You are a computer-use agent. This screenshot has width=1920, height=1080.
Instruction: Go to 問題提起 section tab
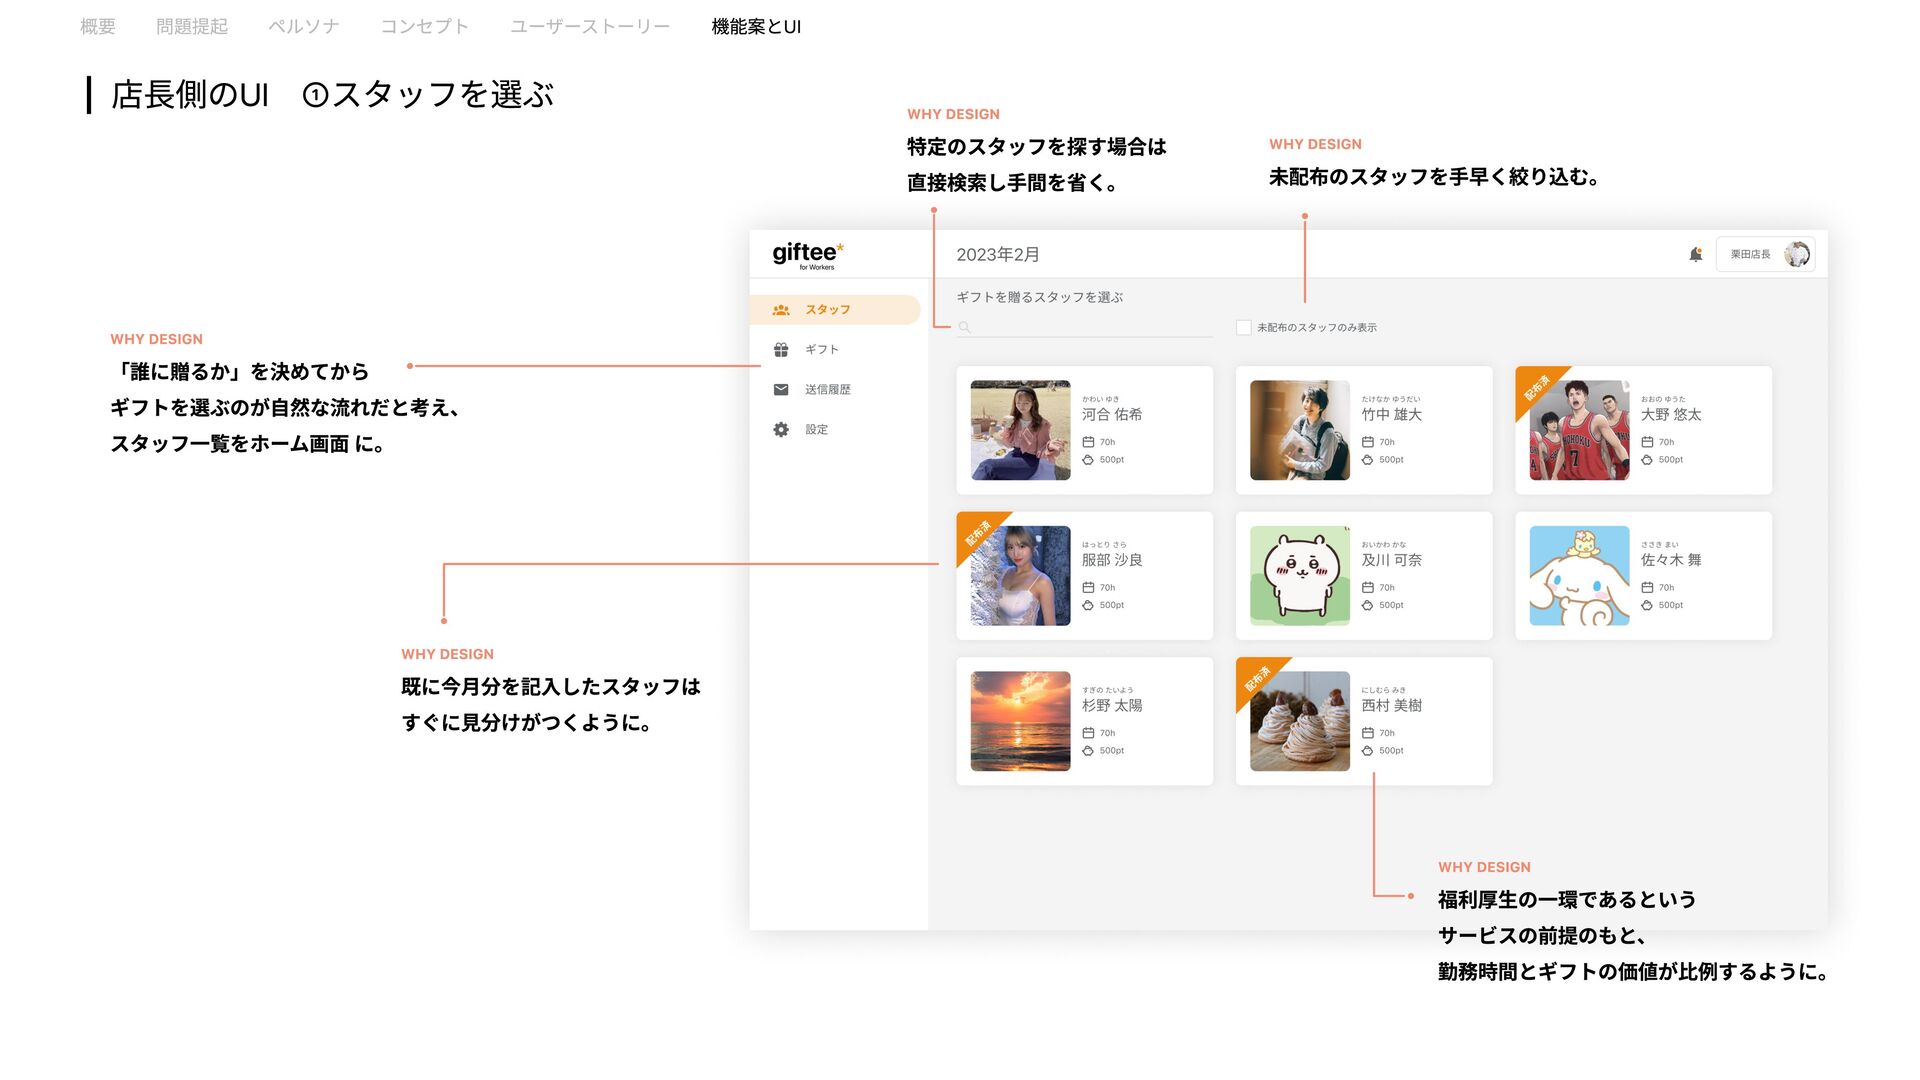(x=192, y=27)
